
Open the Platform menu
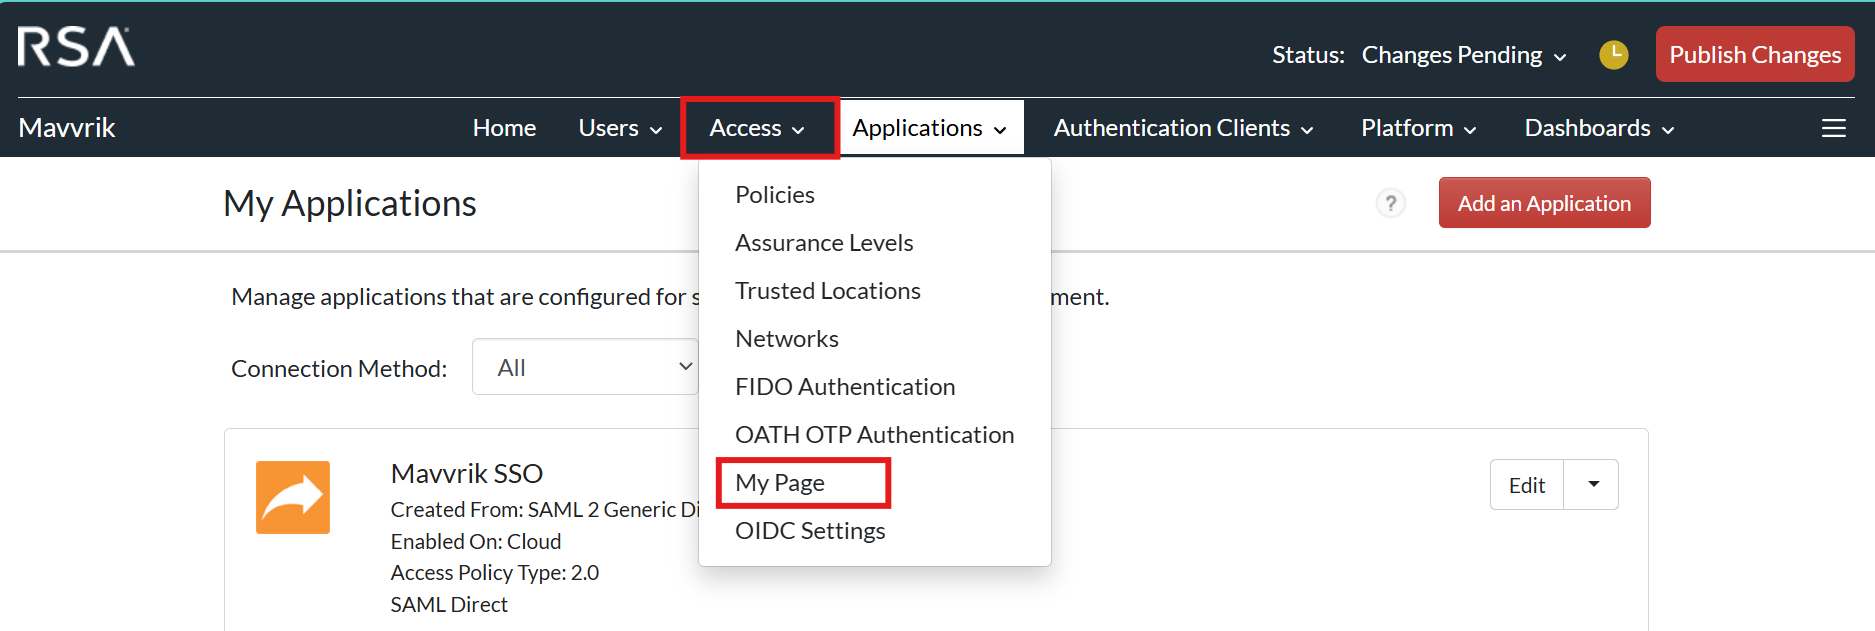(x=1418, y=128)
